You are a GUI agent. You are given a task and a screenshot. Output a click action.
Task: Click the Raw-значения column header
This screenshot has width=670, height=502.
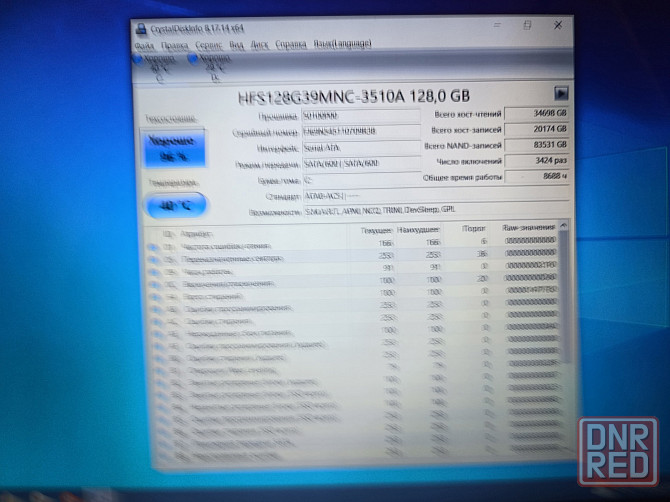(529, 228)
